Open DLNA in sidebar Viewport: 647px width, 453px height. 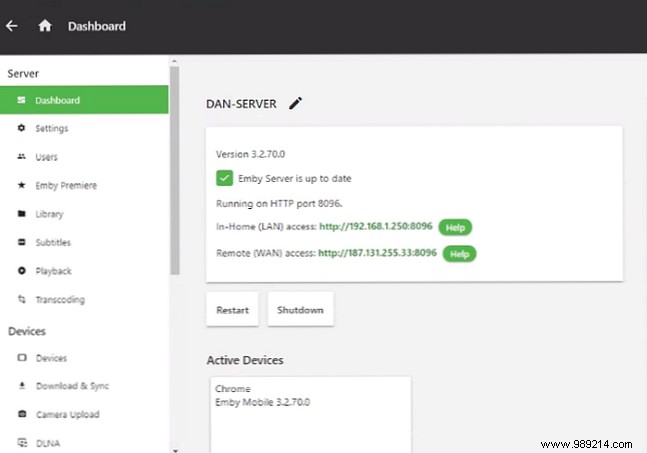(84, 441)
